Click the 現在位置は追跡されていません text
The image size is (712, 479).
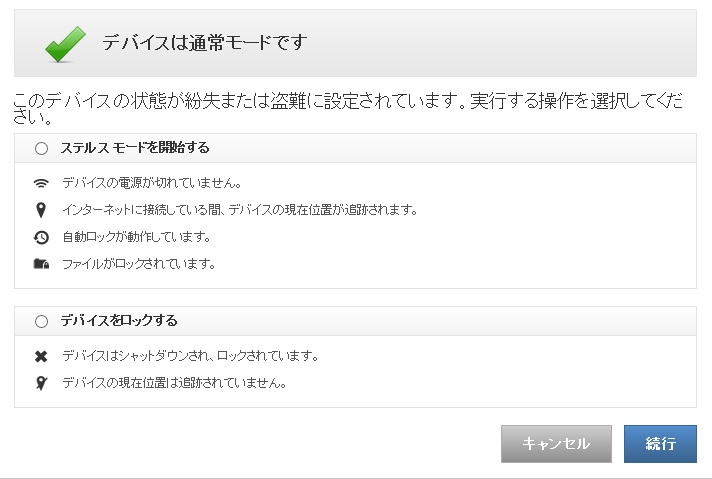click(x=175, y=383)
